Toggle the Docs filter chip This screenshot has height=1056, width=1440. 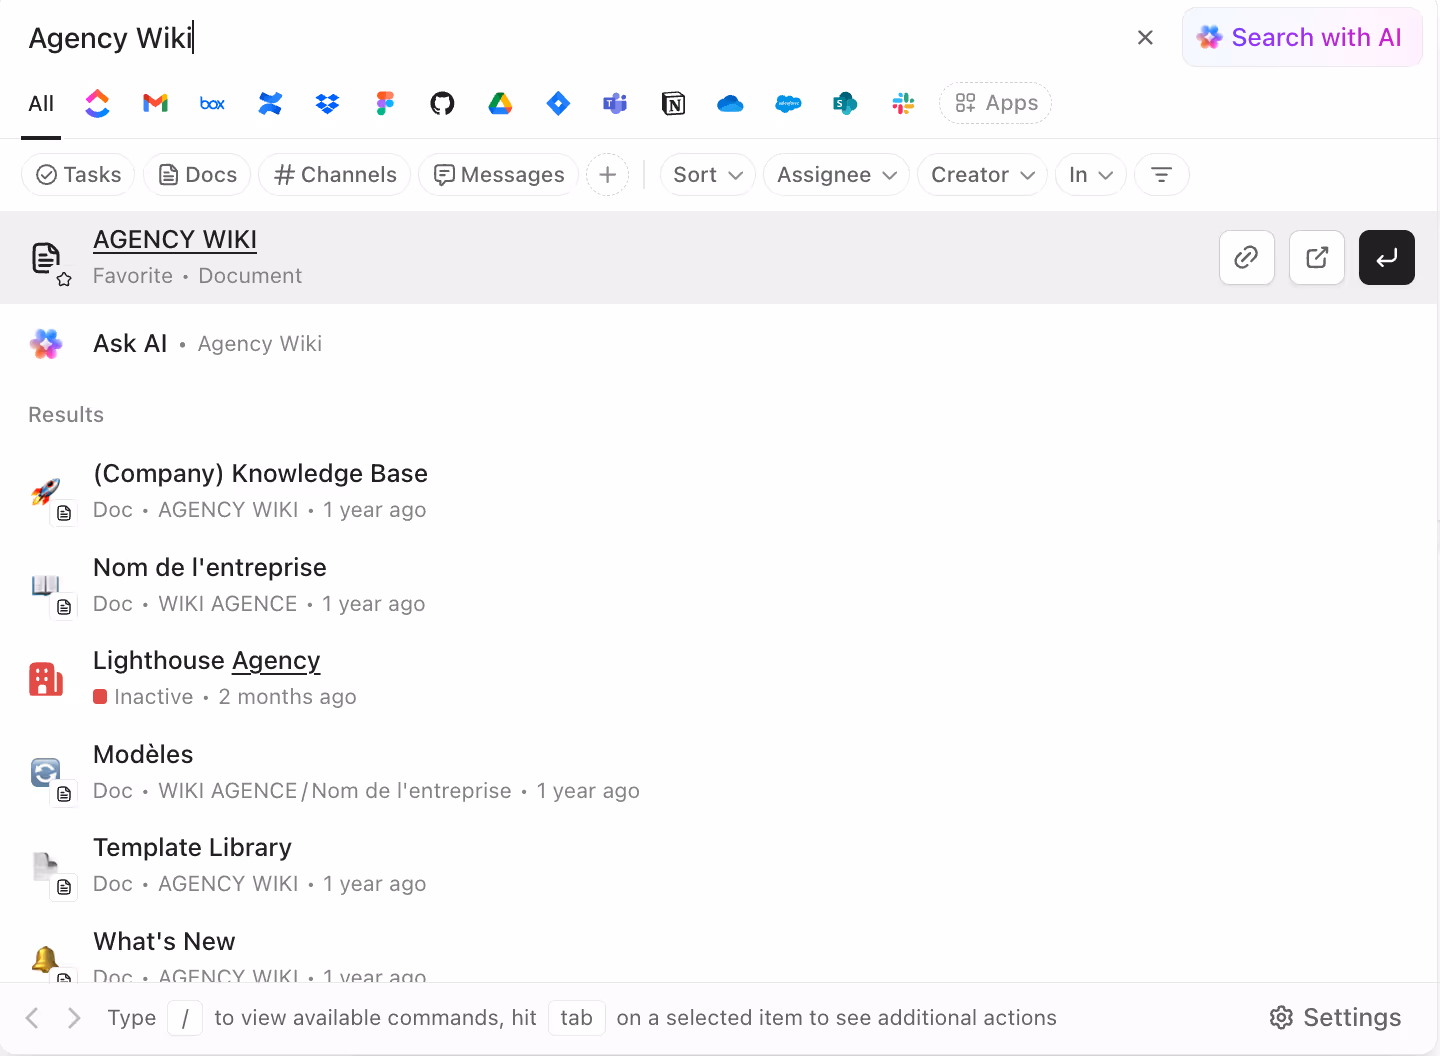pos(198,175)
